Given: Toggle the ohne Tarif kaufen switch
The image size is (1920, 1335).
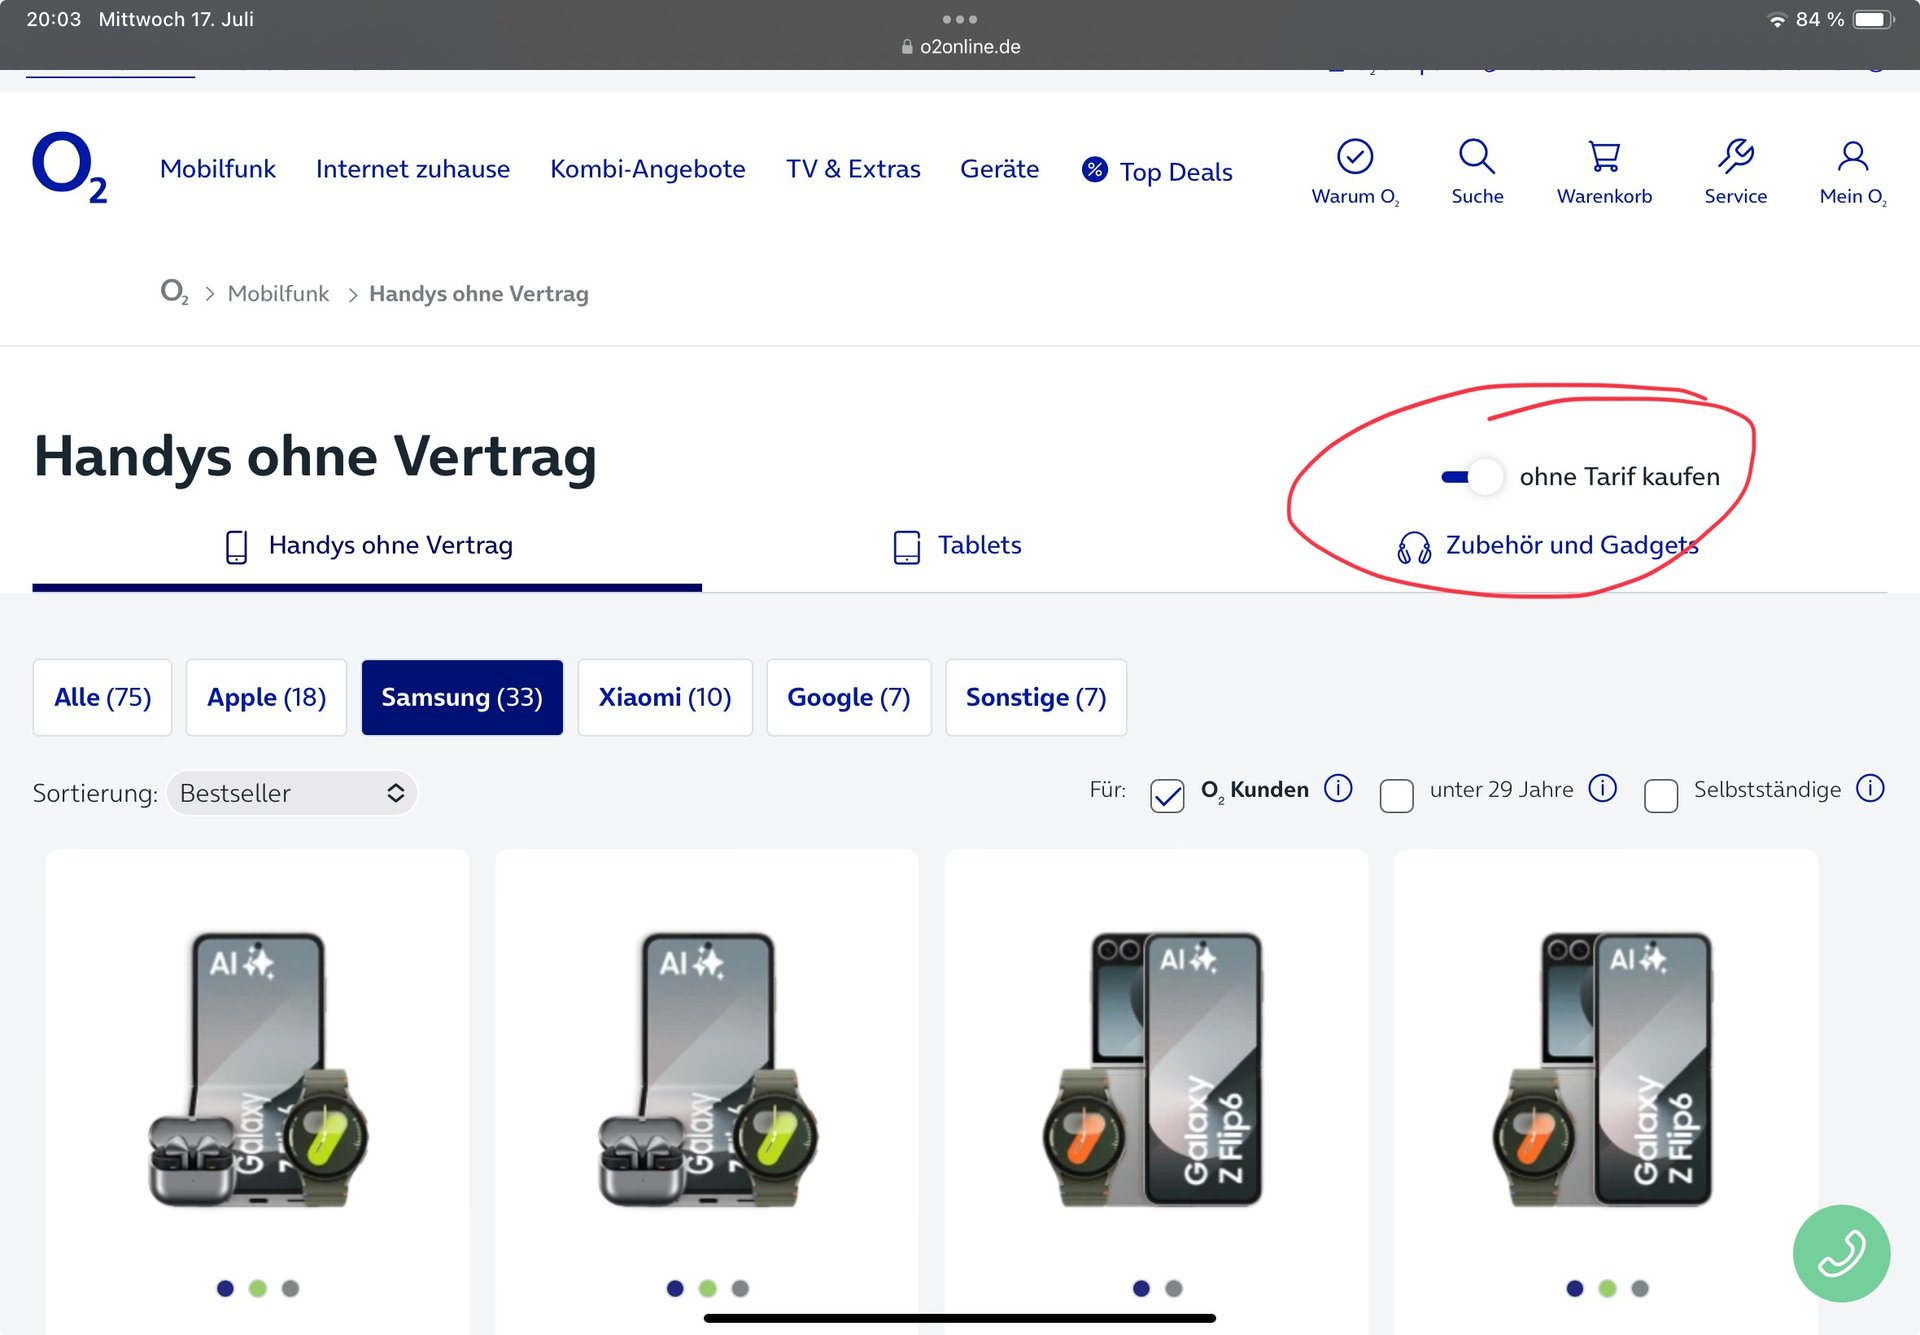Looking at the screenshot, I should click(x=1472, y=477).
